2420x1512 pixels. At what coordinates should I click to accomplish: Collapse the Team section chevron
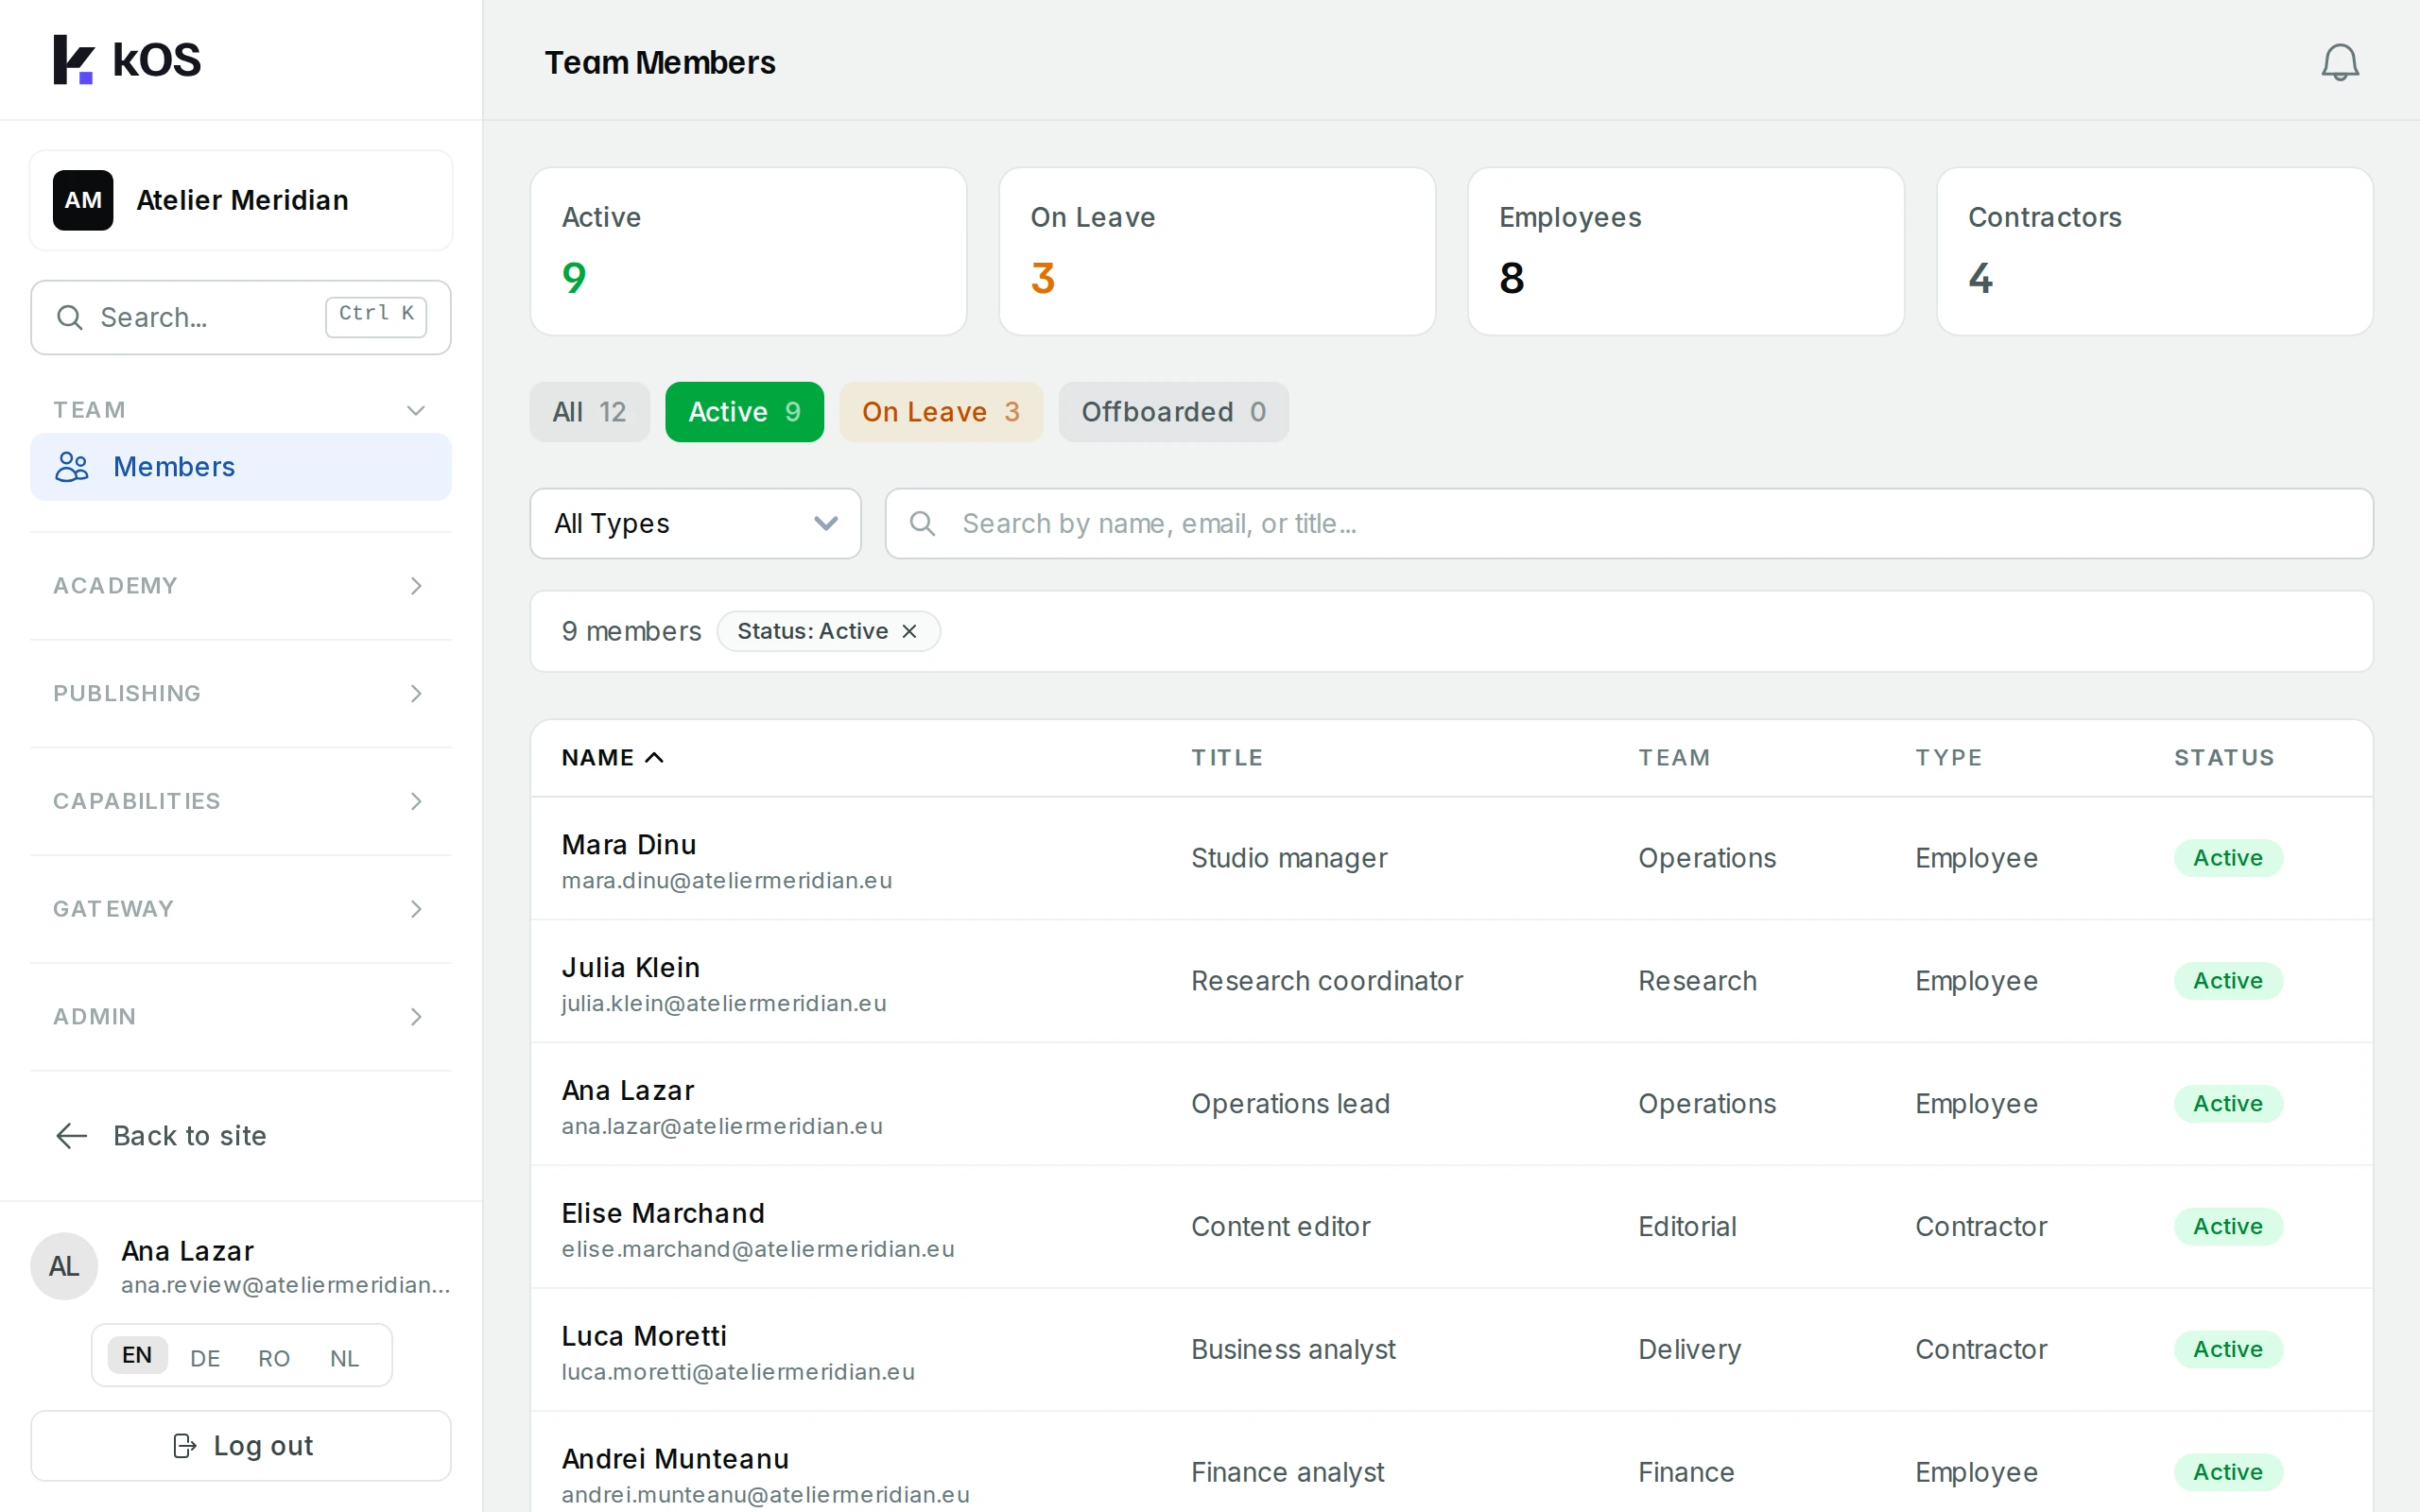pos(416,410)
